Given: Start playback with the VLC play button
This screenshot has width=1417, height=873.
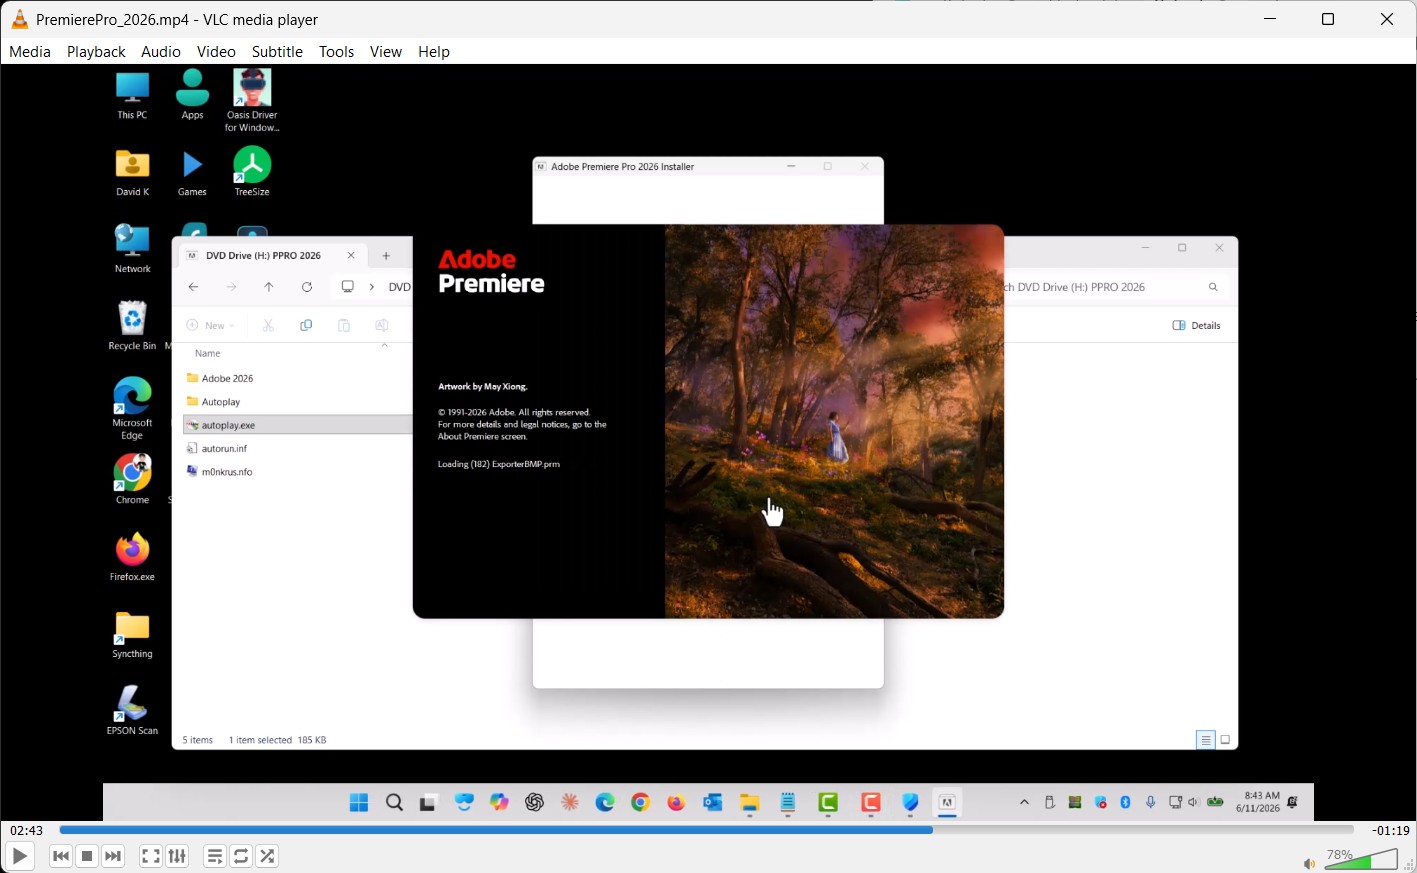Looking at the screenshot, I should pos(19,856).
